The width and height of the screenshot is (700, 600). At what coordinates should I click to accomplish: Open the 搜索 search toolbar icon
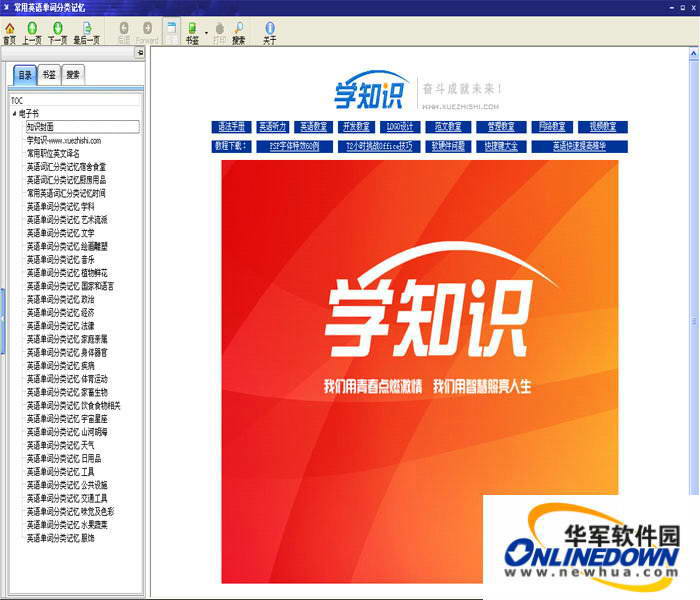[239, 33]
